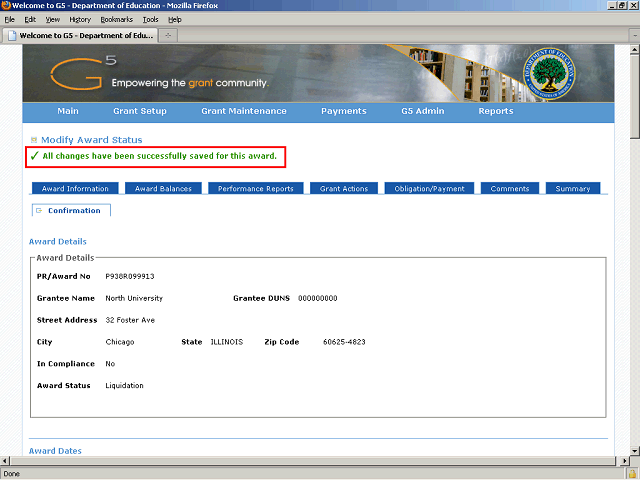Open the Edit menu
Image resolution: width=640 pixels, height=480 pixels.
click(x=30, y=20)
